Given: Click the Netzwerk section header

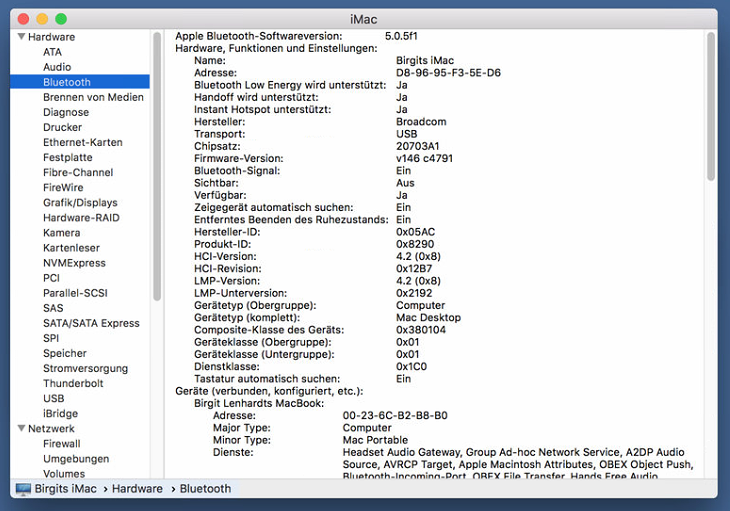Looking at the screenshot, I should [51, 428].
